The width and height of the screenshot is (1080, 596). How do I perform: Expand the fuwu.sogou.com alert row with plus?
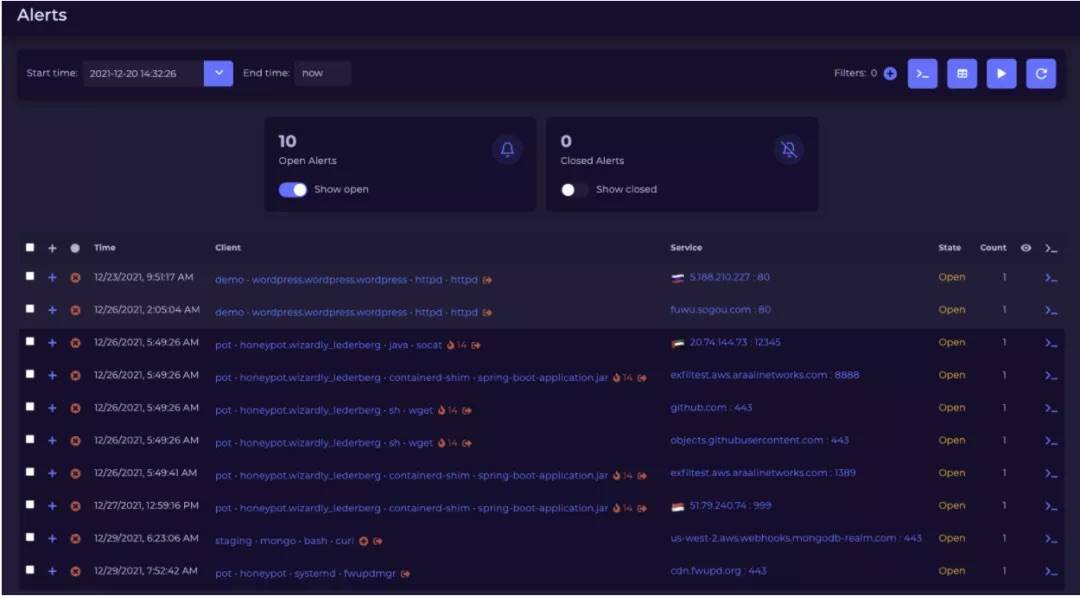point(52,310)
